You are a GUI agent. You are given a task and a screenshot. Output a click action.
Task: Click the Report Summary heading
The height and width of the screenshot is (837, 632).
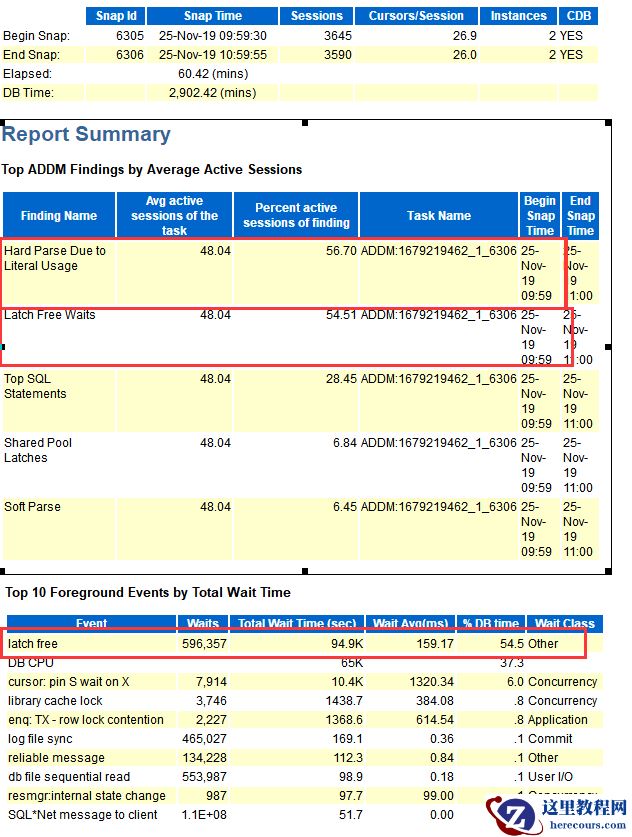coord(86,134)
